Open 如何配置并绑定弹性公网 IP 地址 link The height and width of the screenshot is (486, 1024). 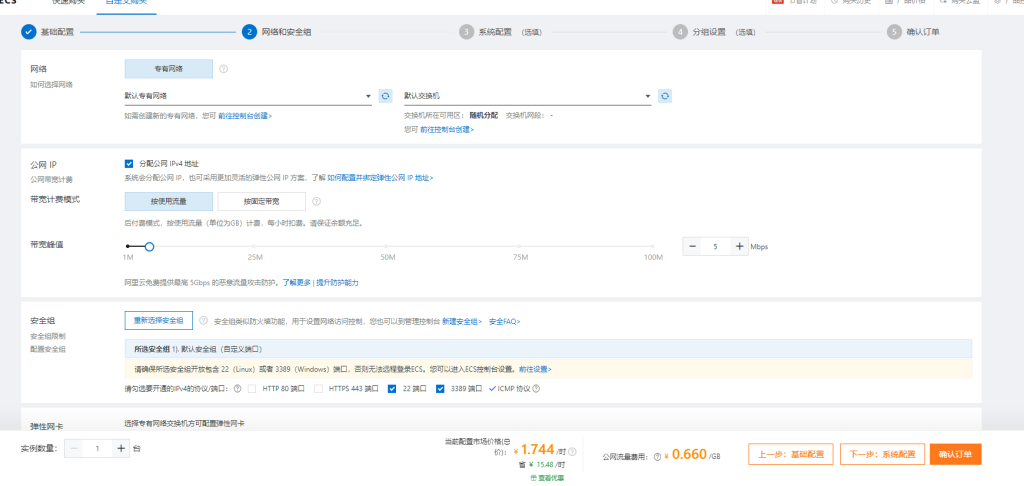click(380, 178)
